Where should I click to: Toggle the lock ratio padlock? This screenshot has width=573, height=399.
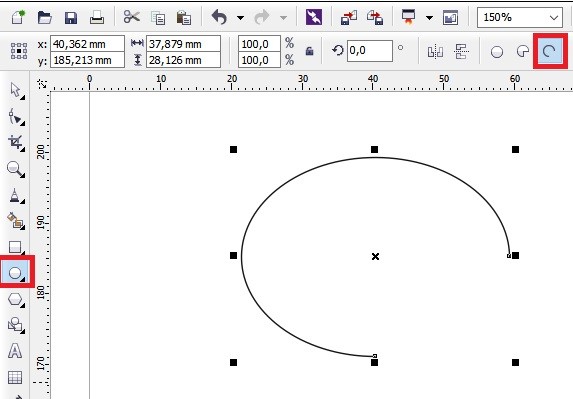[310, 51]
